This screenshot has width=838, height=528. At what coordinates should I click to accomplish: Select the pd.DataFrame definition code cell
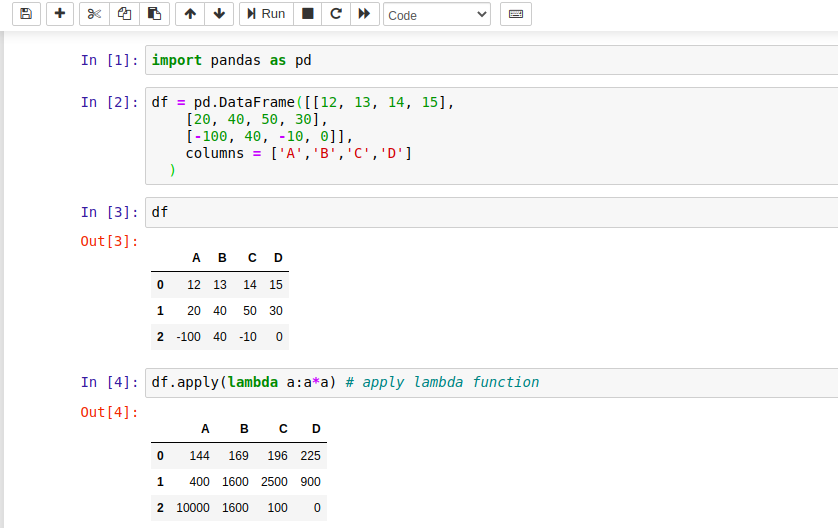pos(492,136)
